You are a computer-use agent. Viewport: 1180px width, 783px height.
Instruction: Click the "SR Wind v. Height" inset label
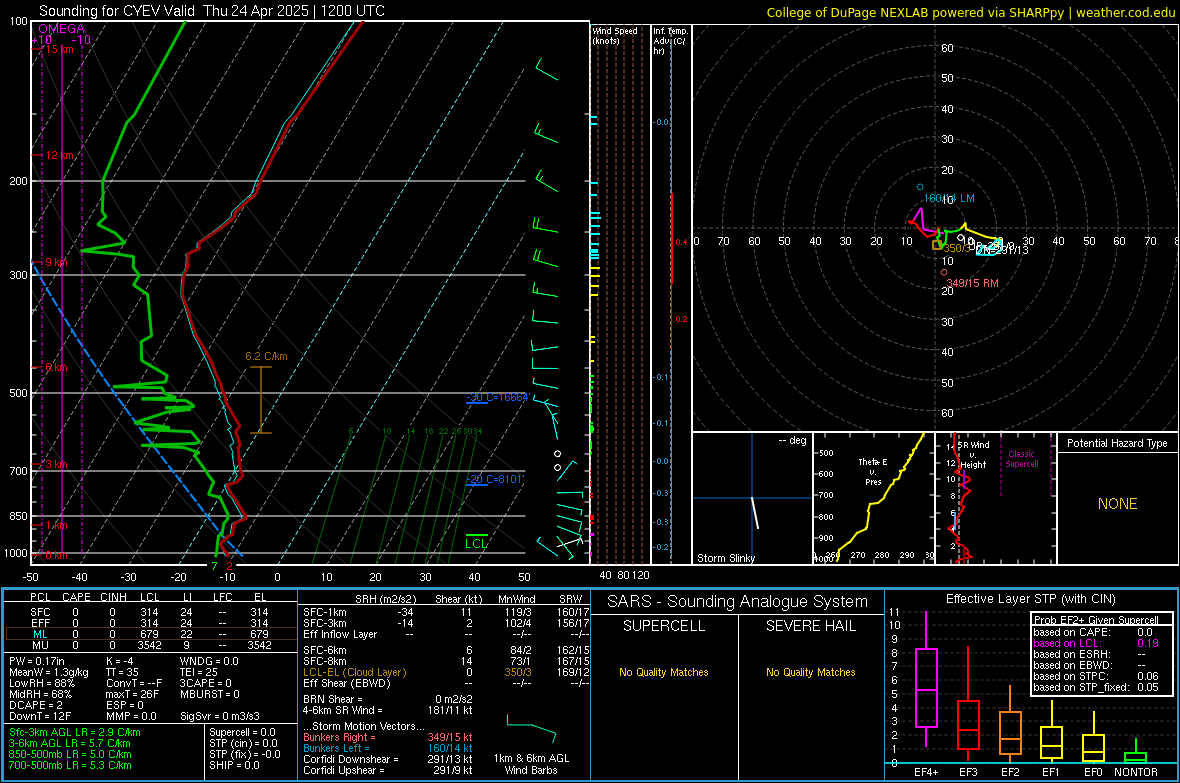[973, 455]
